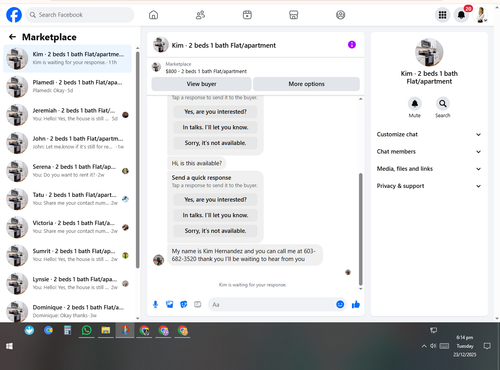The height and width of the screenshot is (370, 500).
Task: Open the Groups icon in top navigation
Action: click(340, 15)
